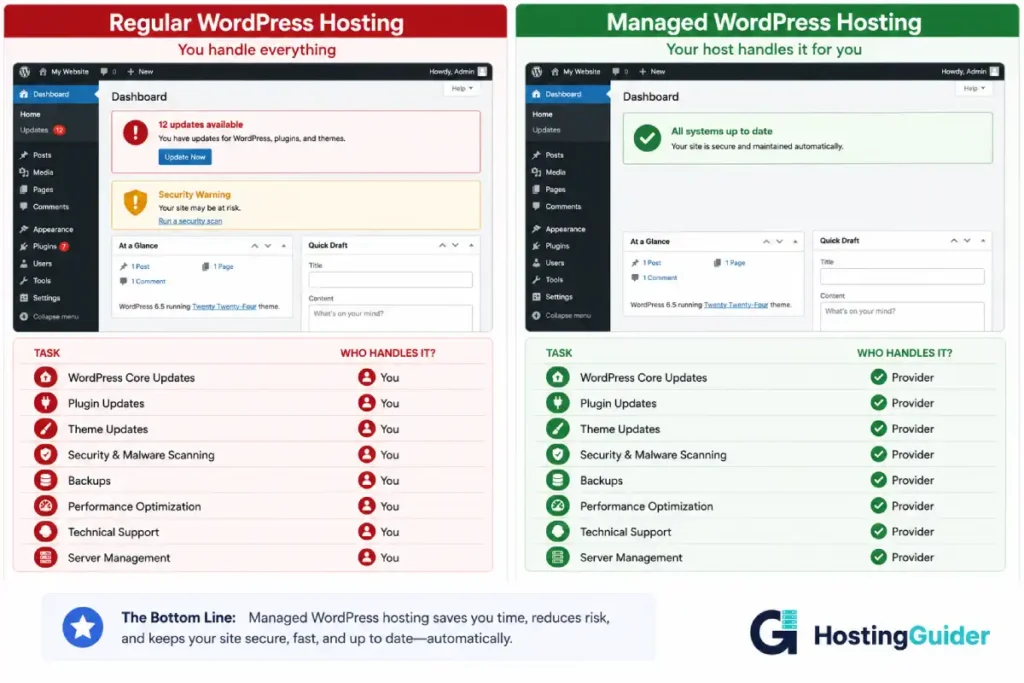Click the Provider checkmark in Technical Support row
Screen dimensions: 1024x683
point(879,532)
